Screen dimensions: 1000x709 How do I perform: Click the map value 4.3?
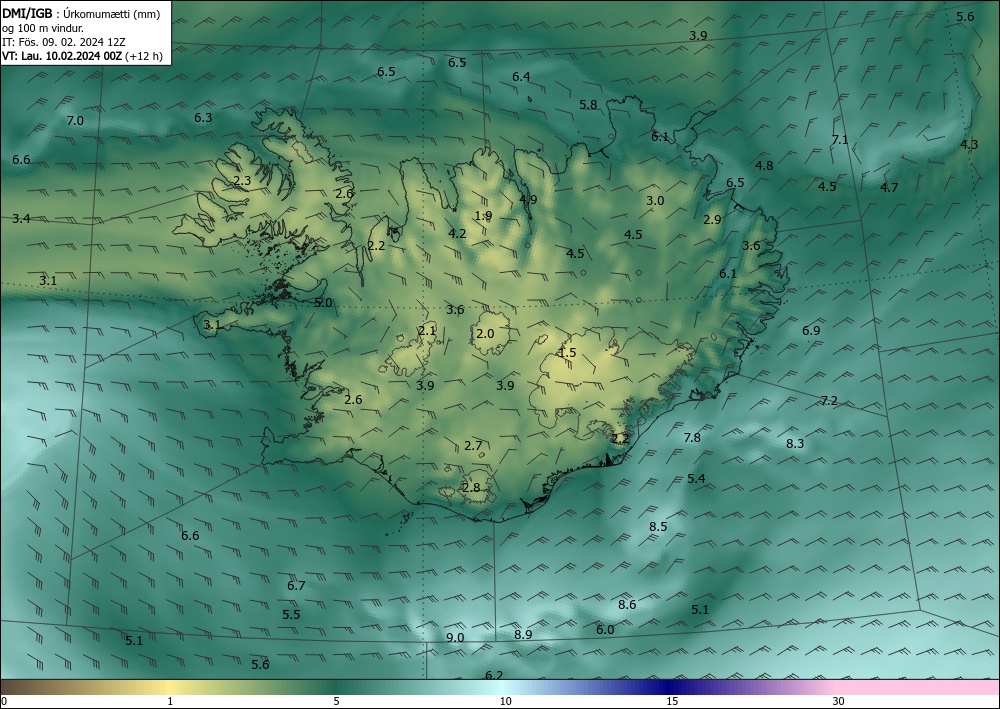coord(969,145)
